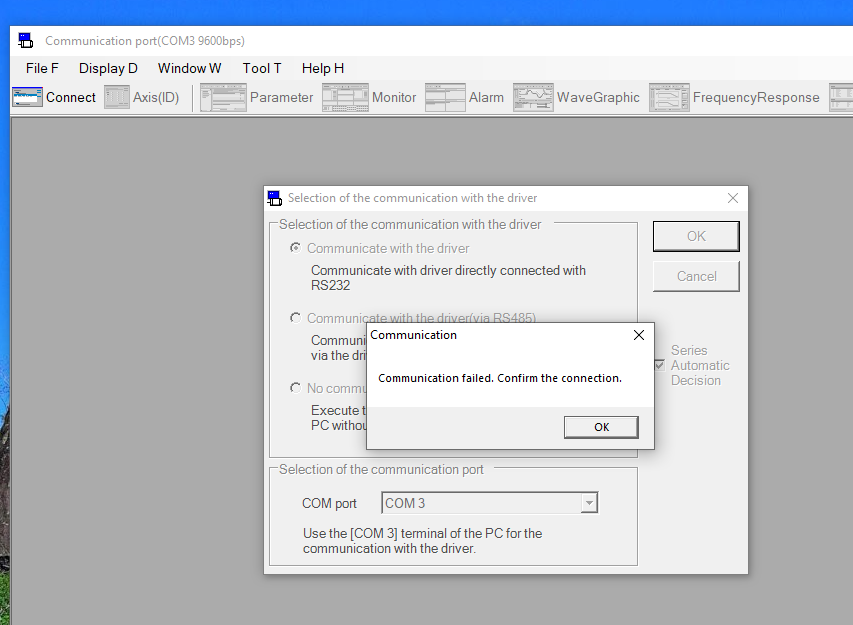
Task: Select 'Communicate with the driver(via RS485)' radio
Action: 295,318
